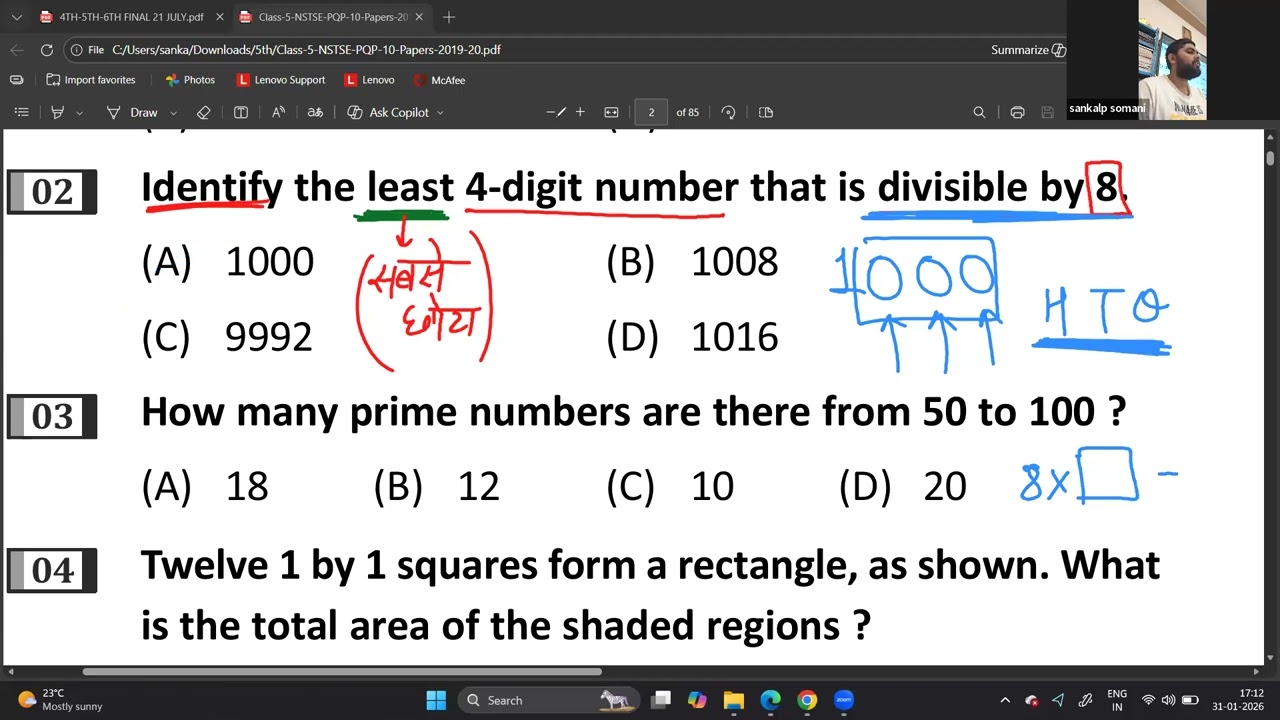1280x720 pixels.
Task: Open the tab actions menu chevron
Action: (x=16, y=17)
